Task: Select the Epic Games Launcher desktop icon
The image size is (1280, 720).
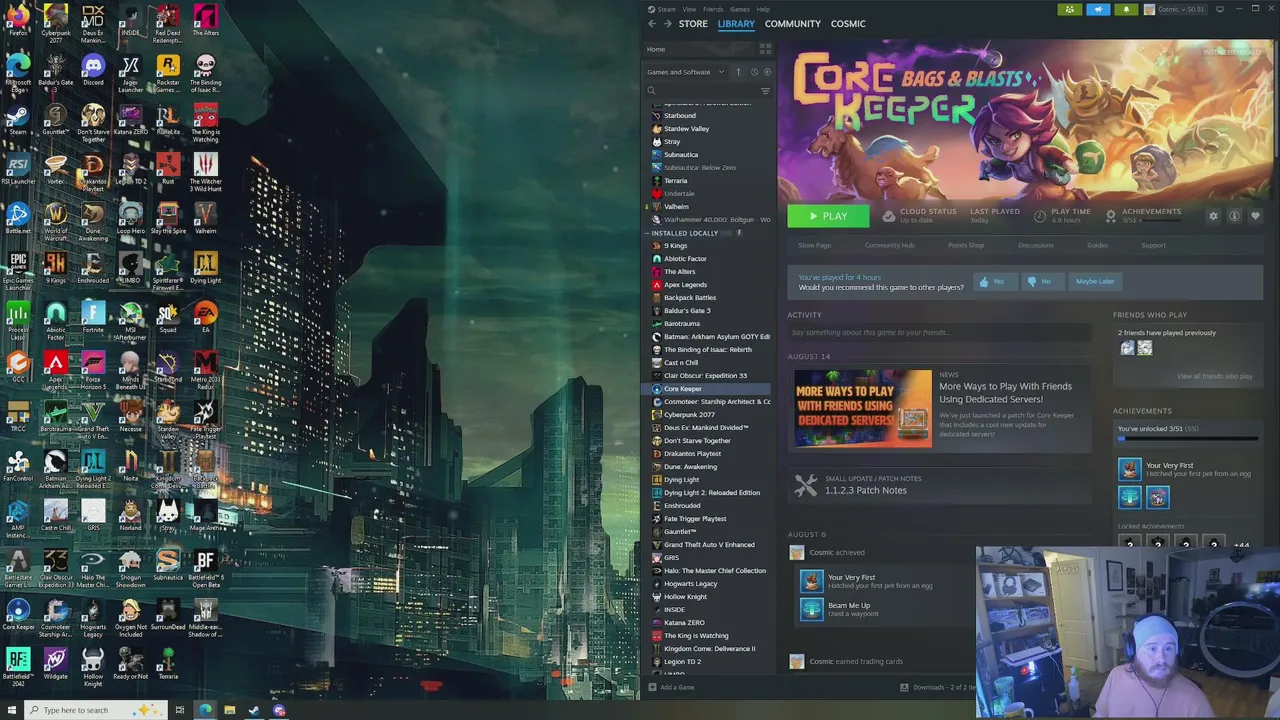Action: click(x=18, y=271)
